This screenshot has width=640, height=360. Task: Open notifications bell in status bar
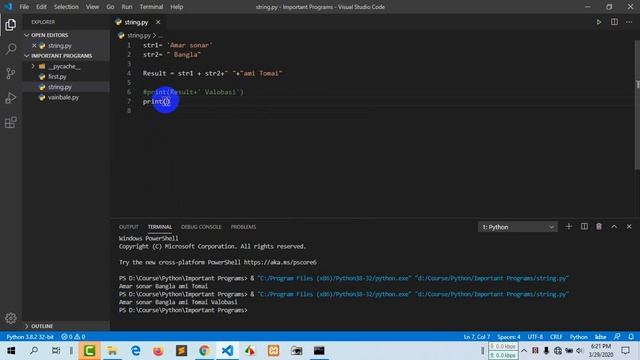[631, 337]
